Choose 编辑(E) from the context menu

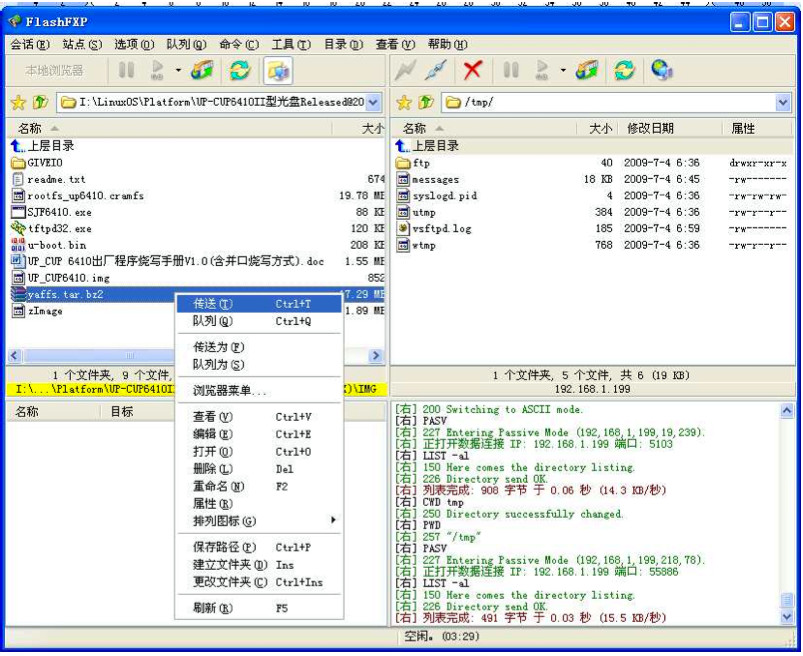(x=259, y=434)
